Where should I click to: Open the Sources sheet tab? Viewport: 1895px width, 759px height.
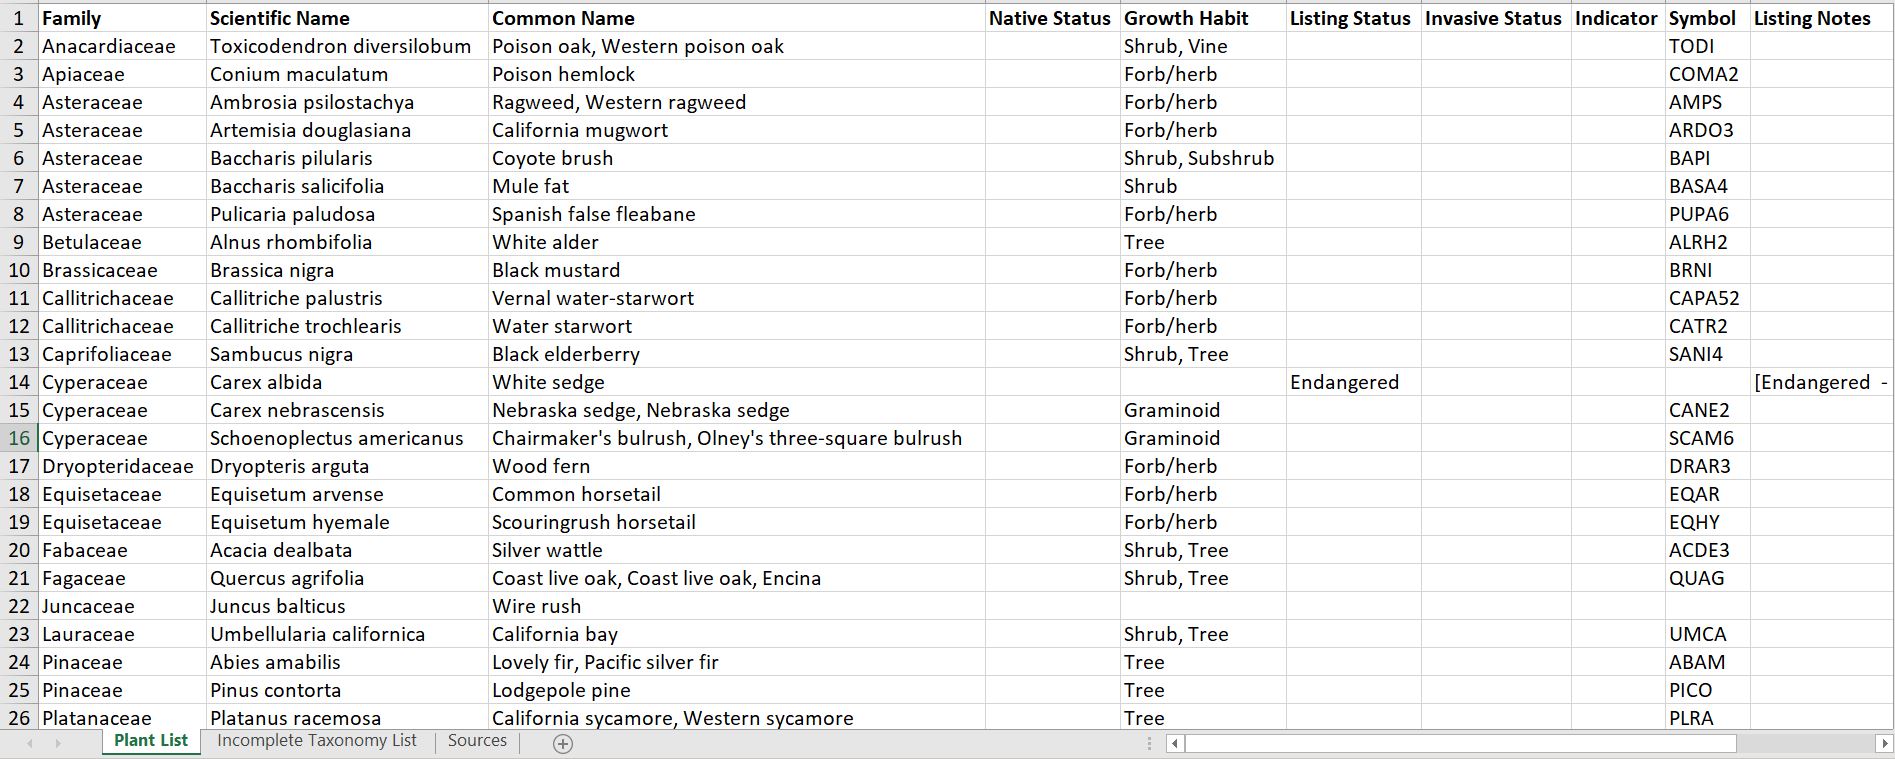(477, 741)
